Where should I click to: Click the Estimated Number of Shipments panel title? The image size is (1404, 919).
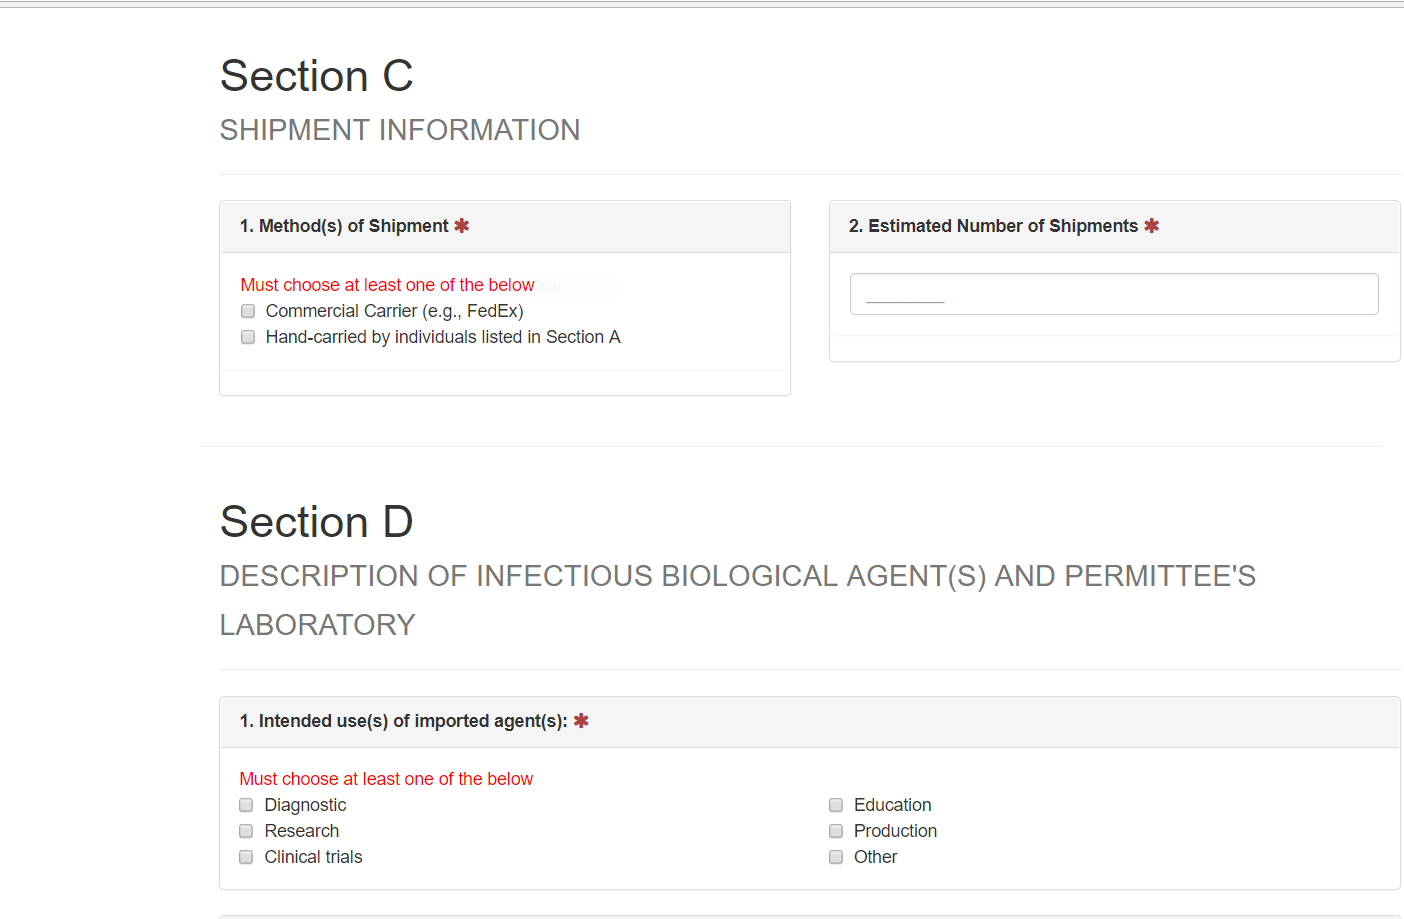click(x=993, y=226)
